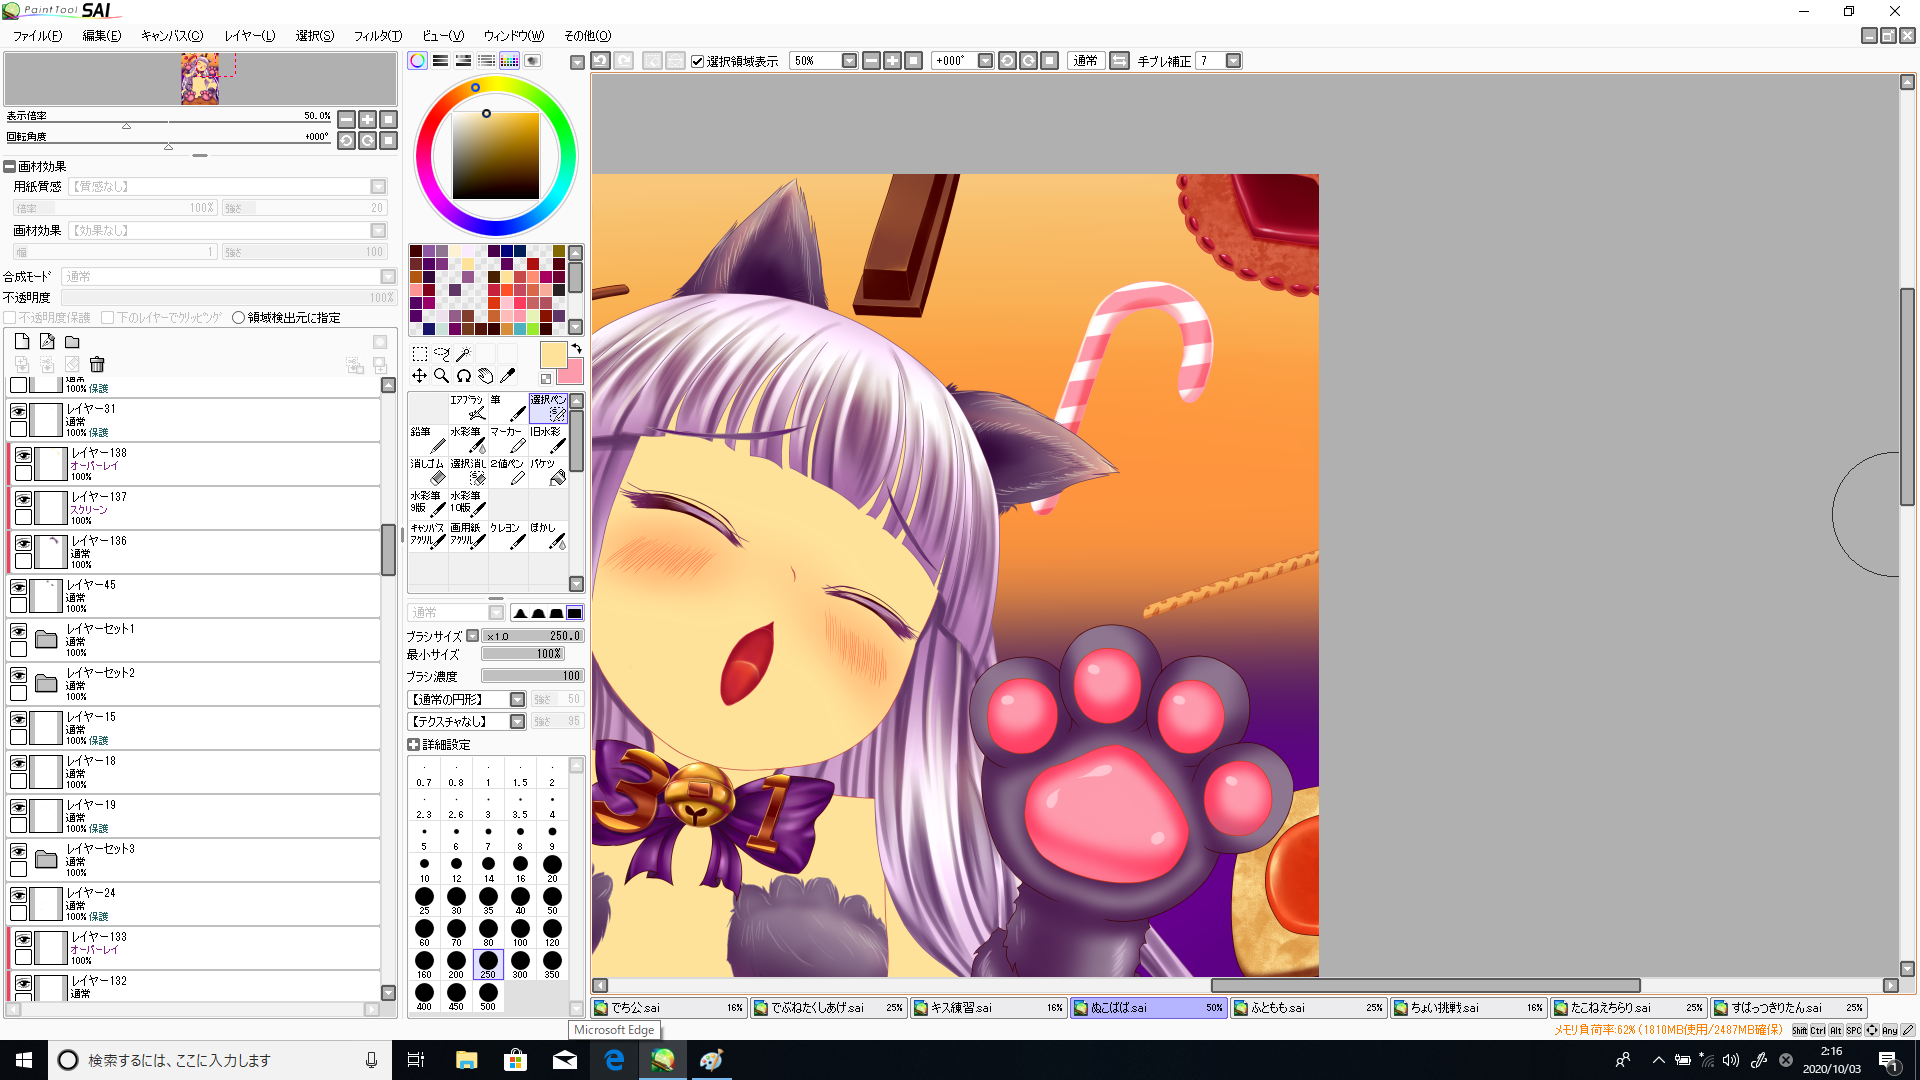Image resolution: width=1920 pixels, height=1080 pixels.
Task: Switch to キス練習.sai document tab
Action: point(989,1008)
